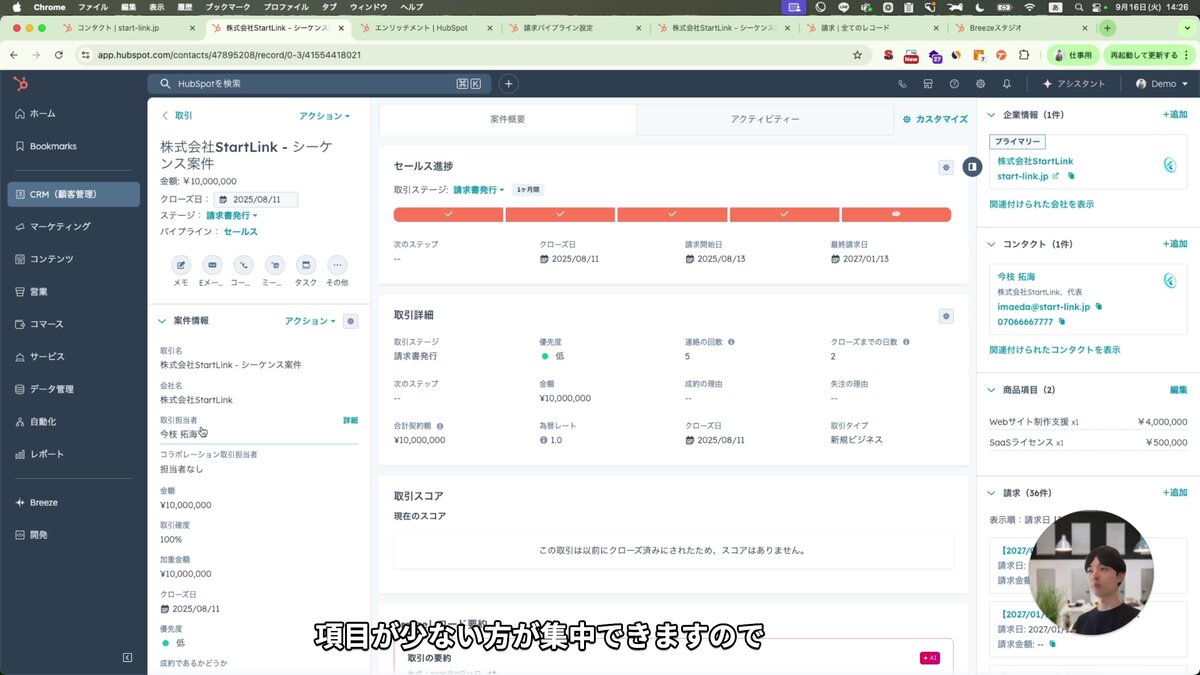The image size is (1200, 675).
Task: Compose an email via the Eメール icon
Action: 211,266
